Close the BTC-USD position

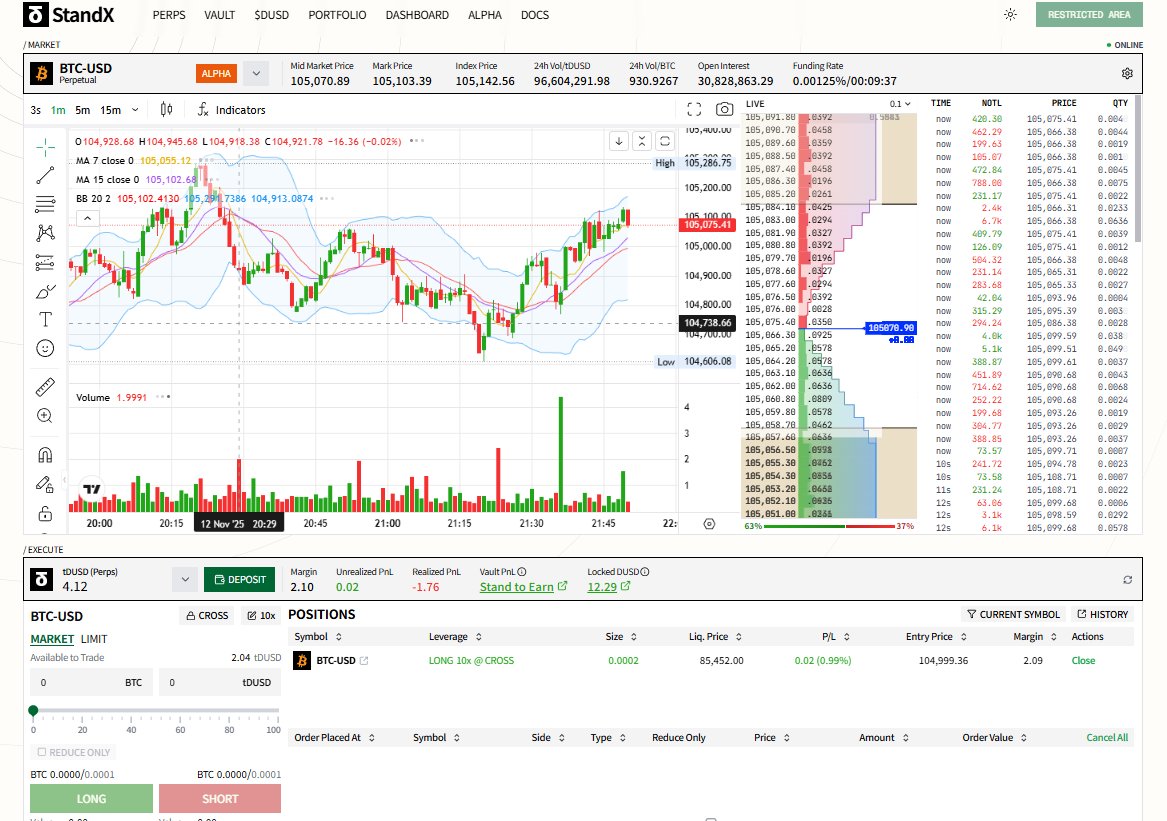pos(1083,660)
